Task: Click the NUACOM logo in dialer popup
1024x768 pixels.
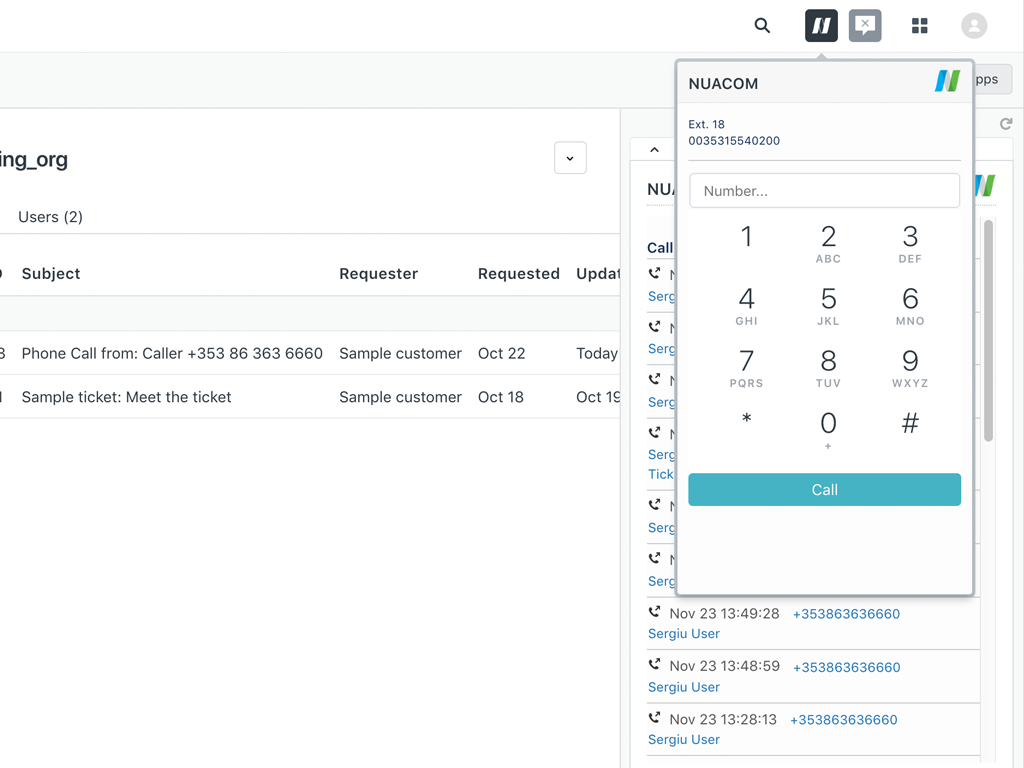Action: (947, 82)
